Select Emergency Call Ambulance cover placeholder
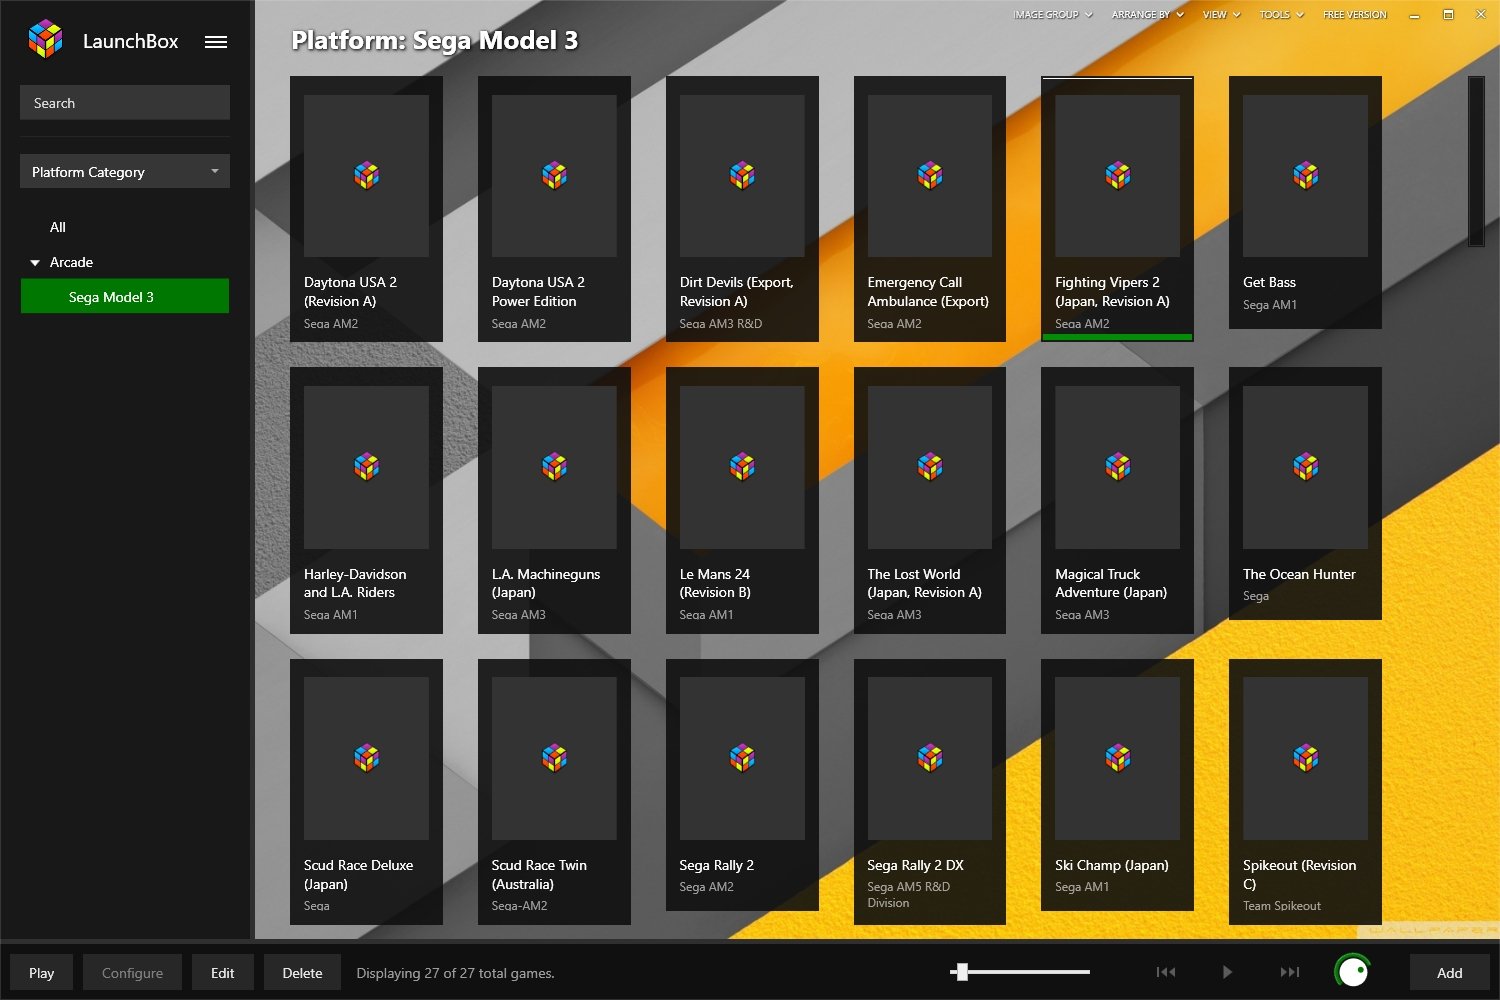Viewport: 1500px width, 1000px height. click(930, 176)
